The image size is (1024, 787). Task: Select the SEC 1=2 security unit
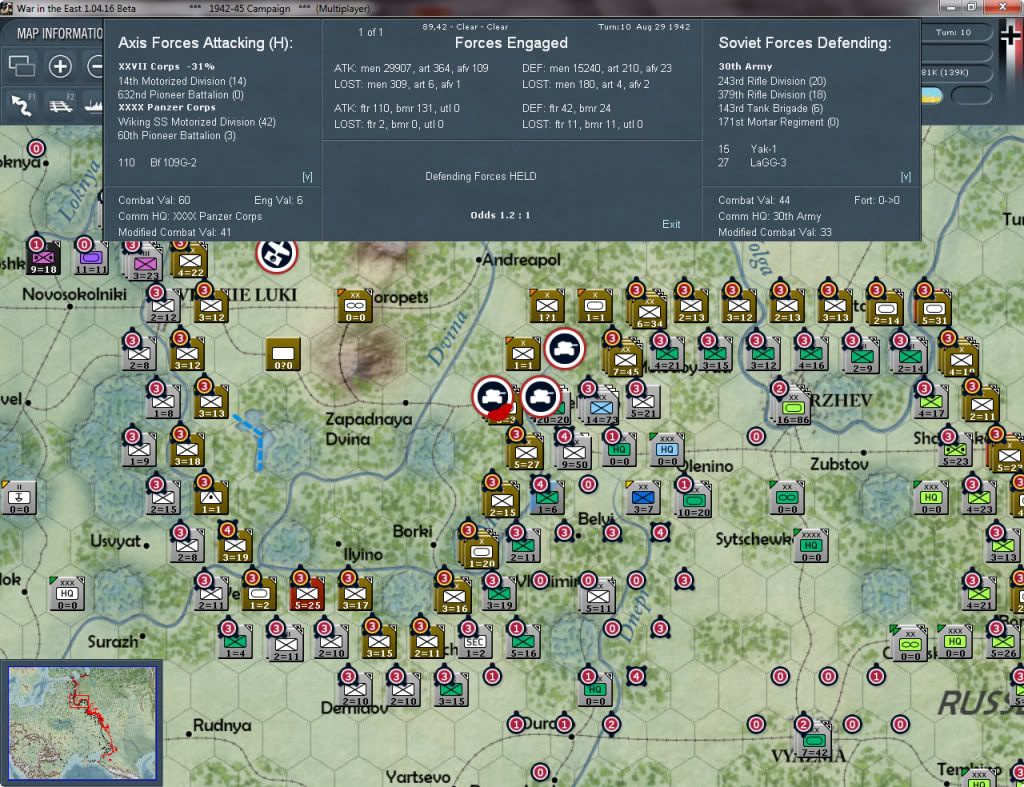(x=475, y=642)
